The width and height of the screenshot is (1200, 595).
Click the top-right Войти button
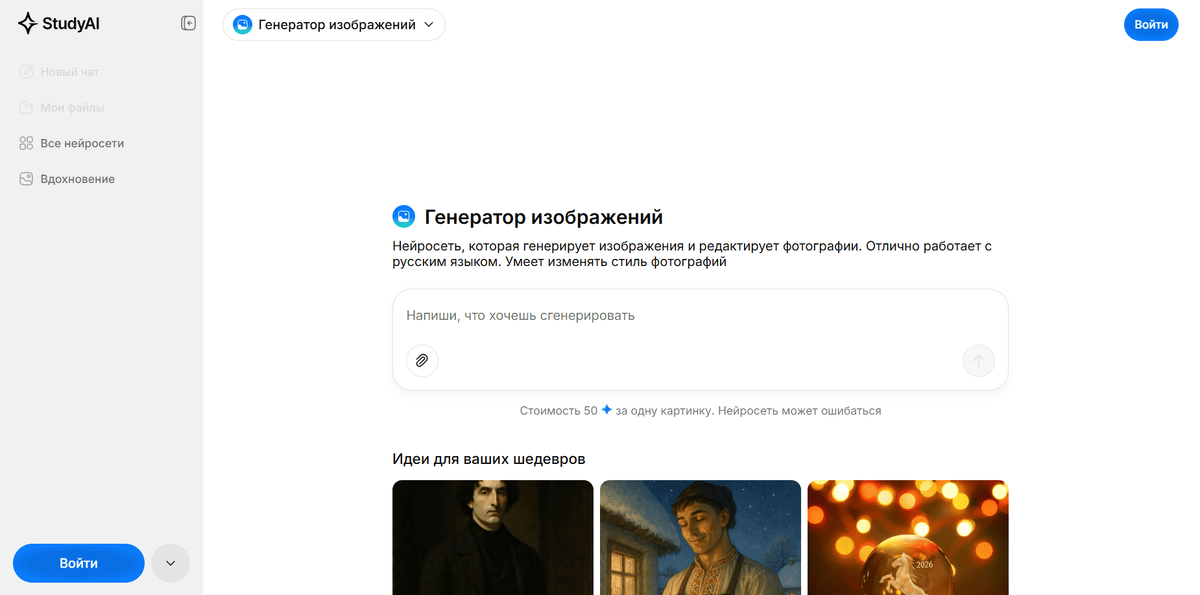tap(1151, 24)
